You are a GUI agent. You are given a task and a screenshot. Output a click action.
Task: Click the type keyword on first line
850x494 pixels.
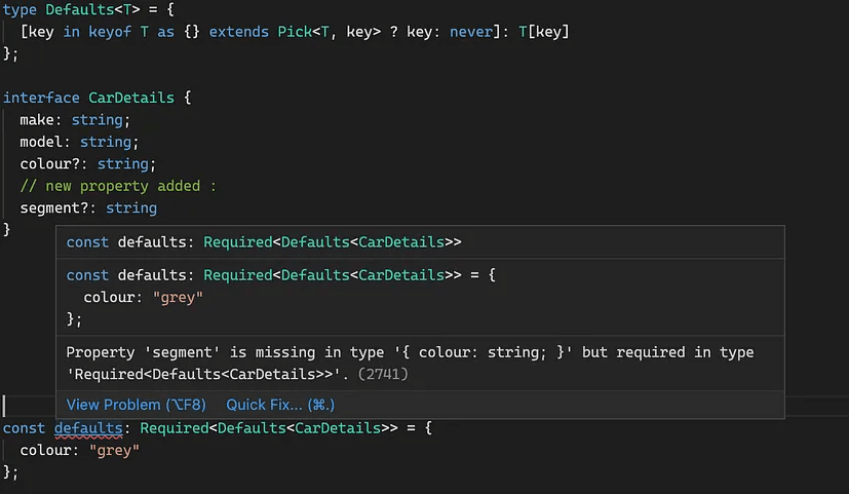coord(20,9)
